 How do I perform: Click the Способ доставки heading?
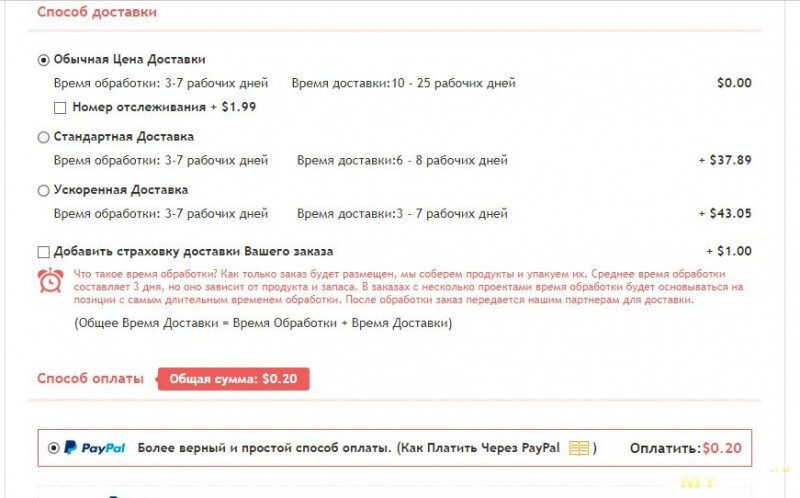click(x=97, y=12)
